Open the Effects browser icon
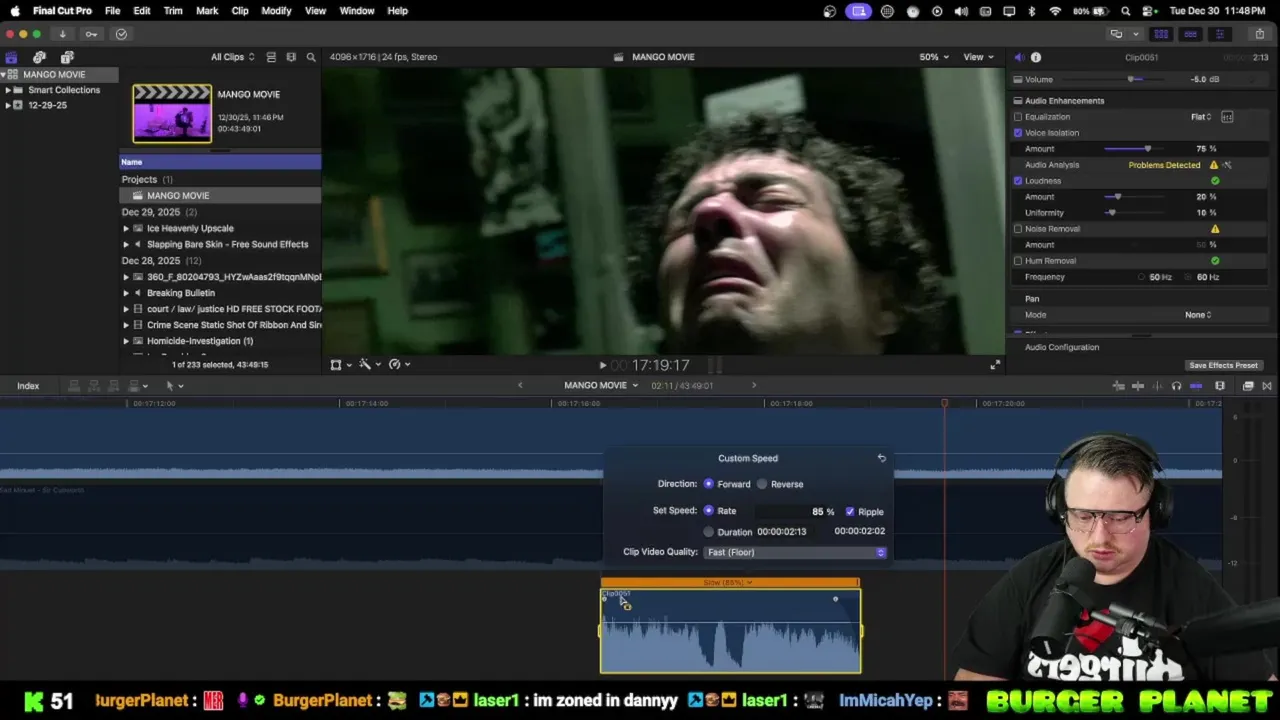The image size is (1280, 720). coord(1248,386)
